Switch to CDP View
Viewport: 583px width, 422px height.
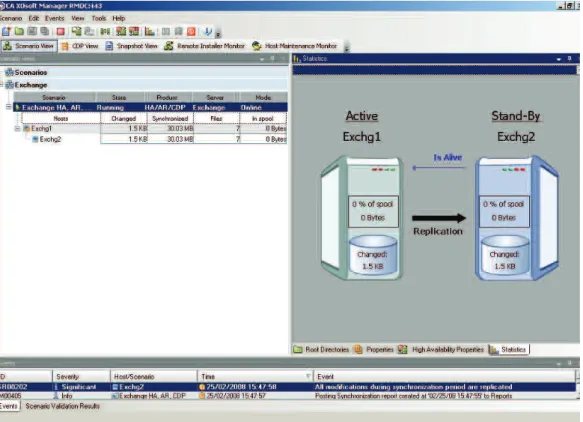point(80,46)
